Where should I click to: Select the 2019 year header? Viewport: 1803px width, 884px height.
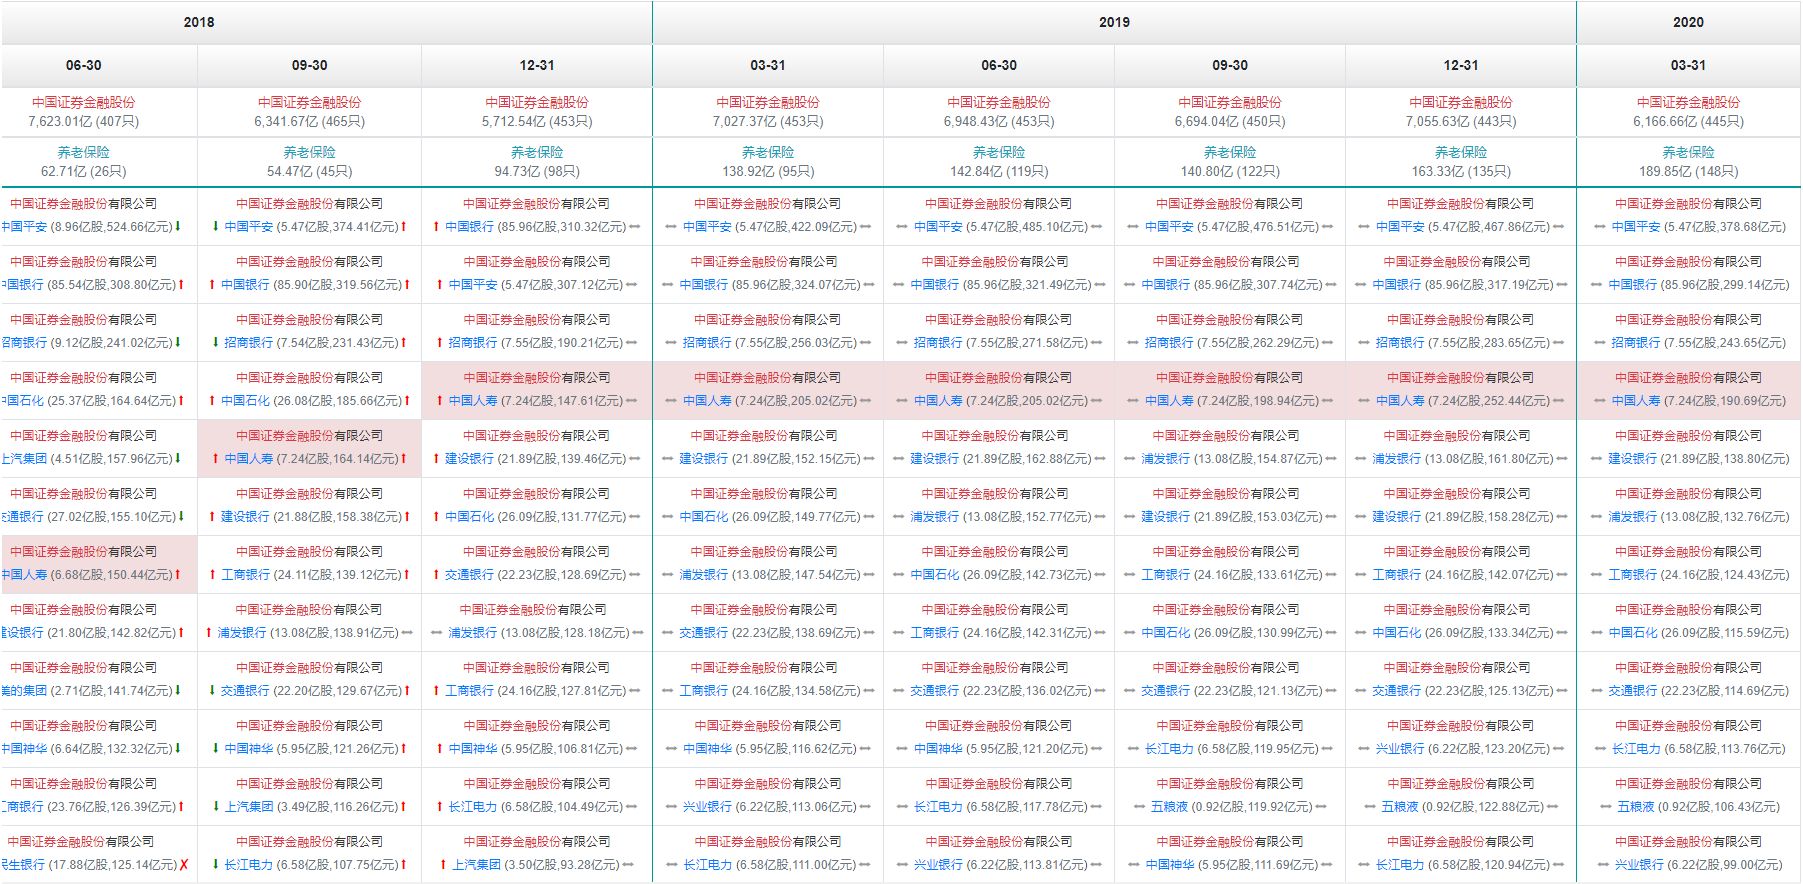point(1114,22)
